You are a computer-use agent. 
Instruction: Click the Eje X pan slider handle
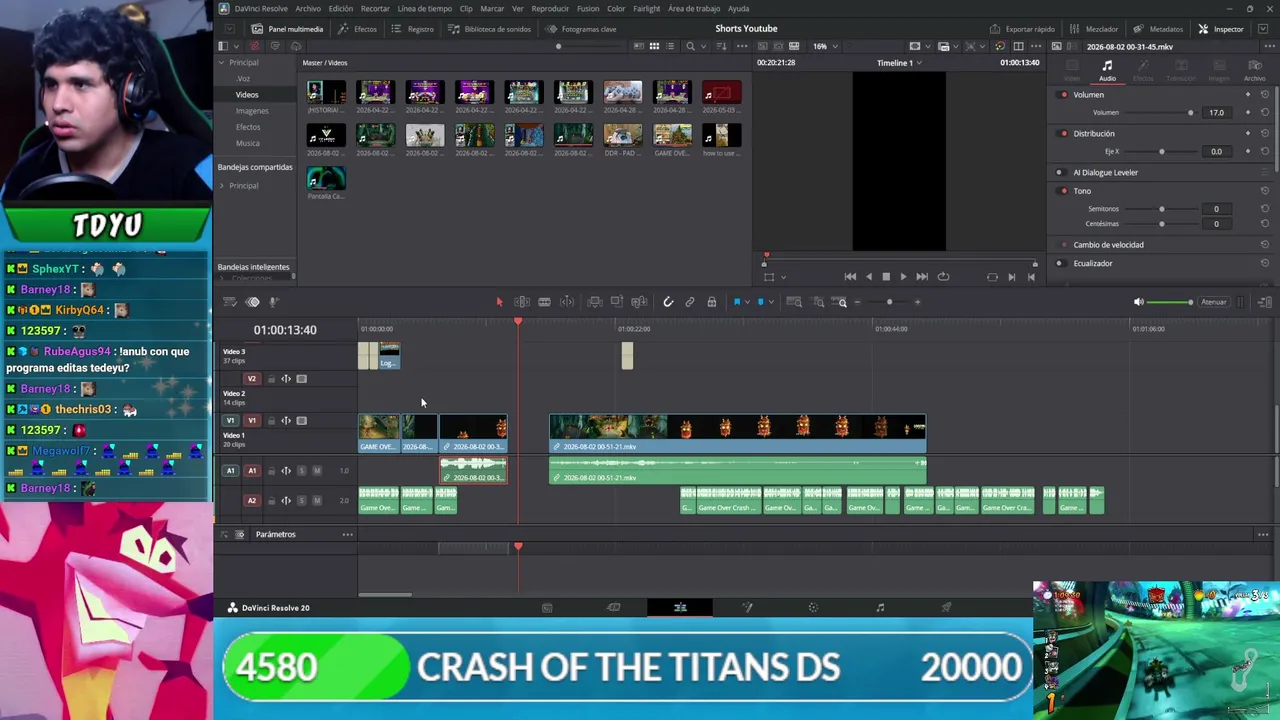tap(1161, 152)
